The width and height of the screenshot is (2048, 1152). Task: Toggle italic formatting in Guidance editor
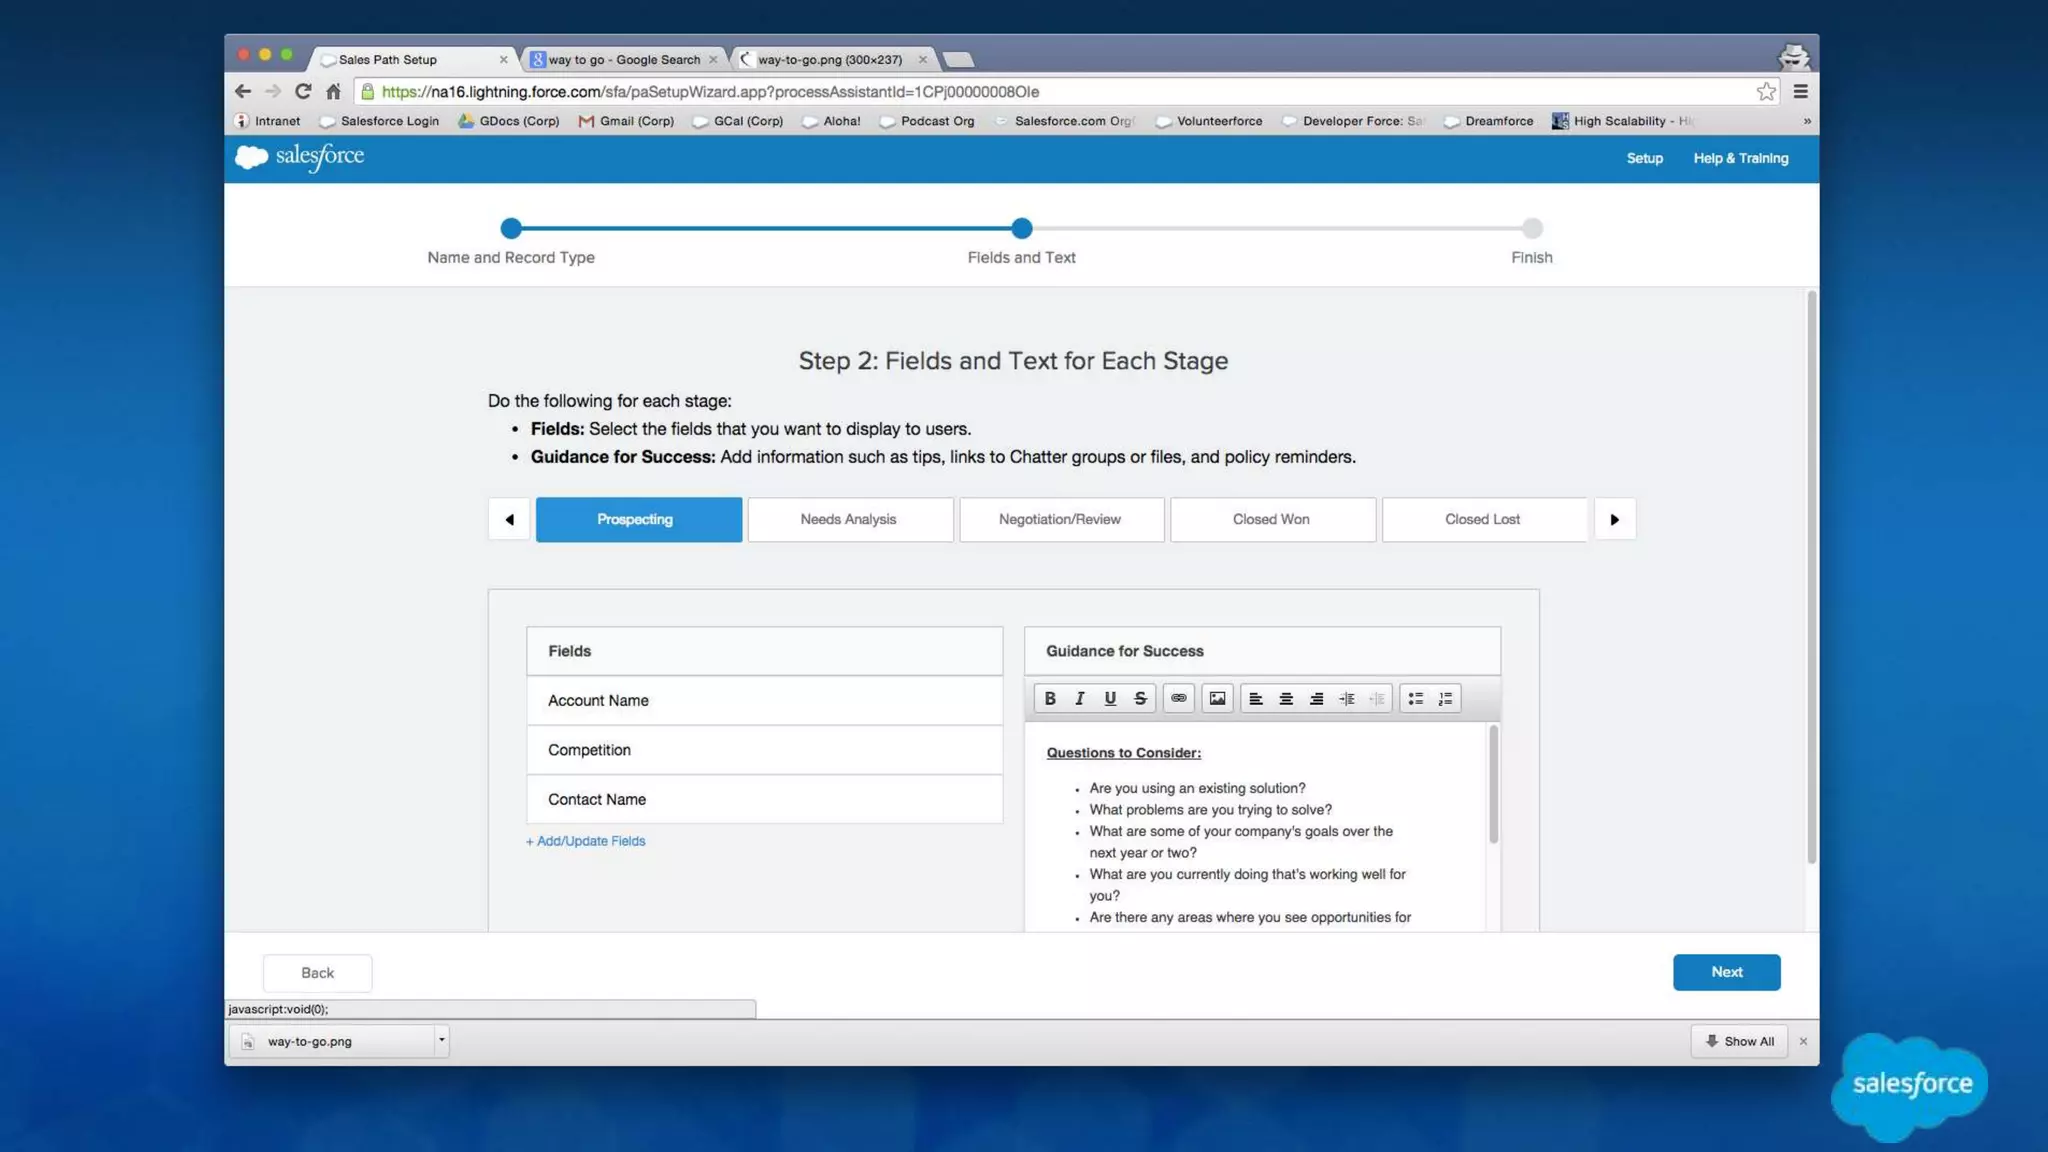1079,698
